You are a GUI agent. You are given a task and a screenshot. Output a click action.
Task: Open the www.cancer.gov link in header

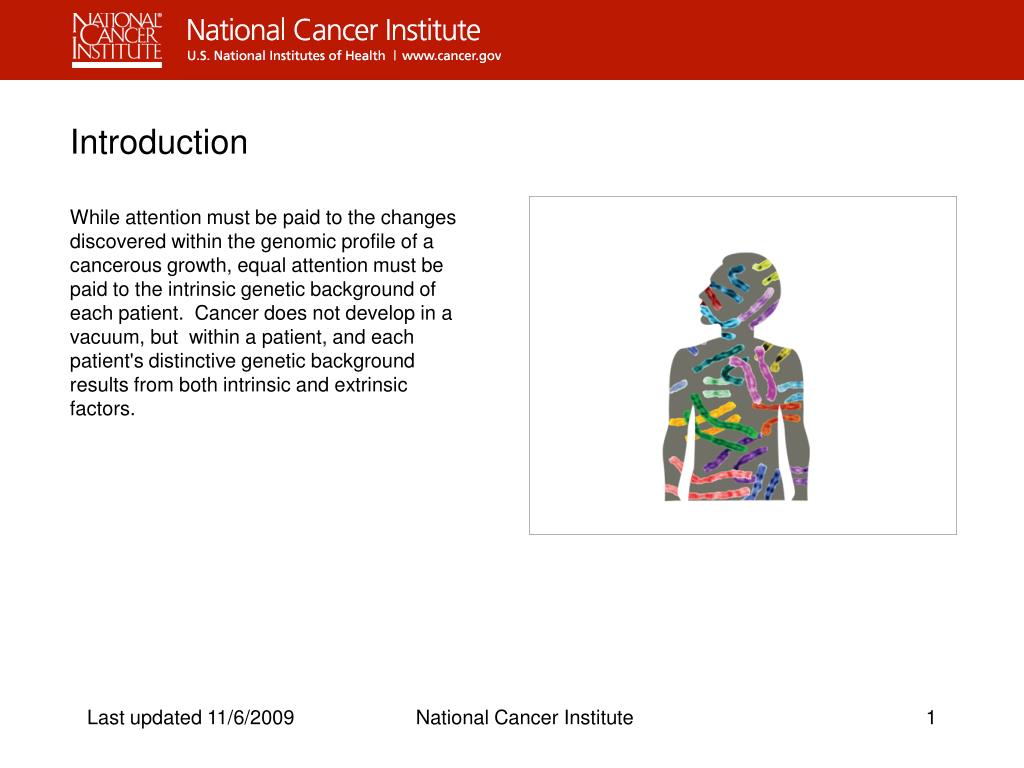pos(451,56)
